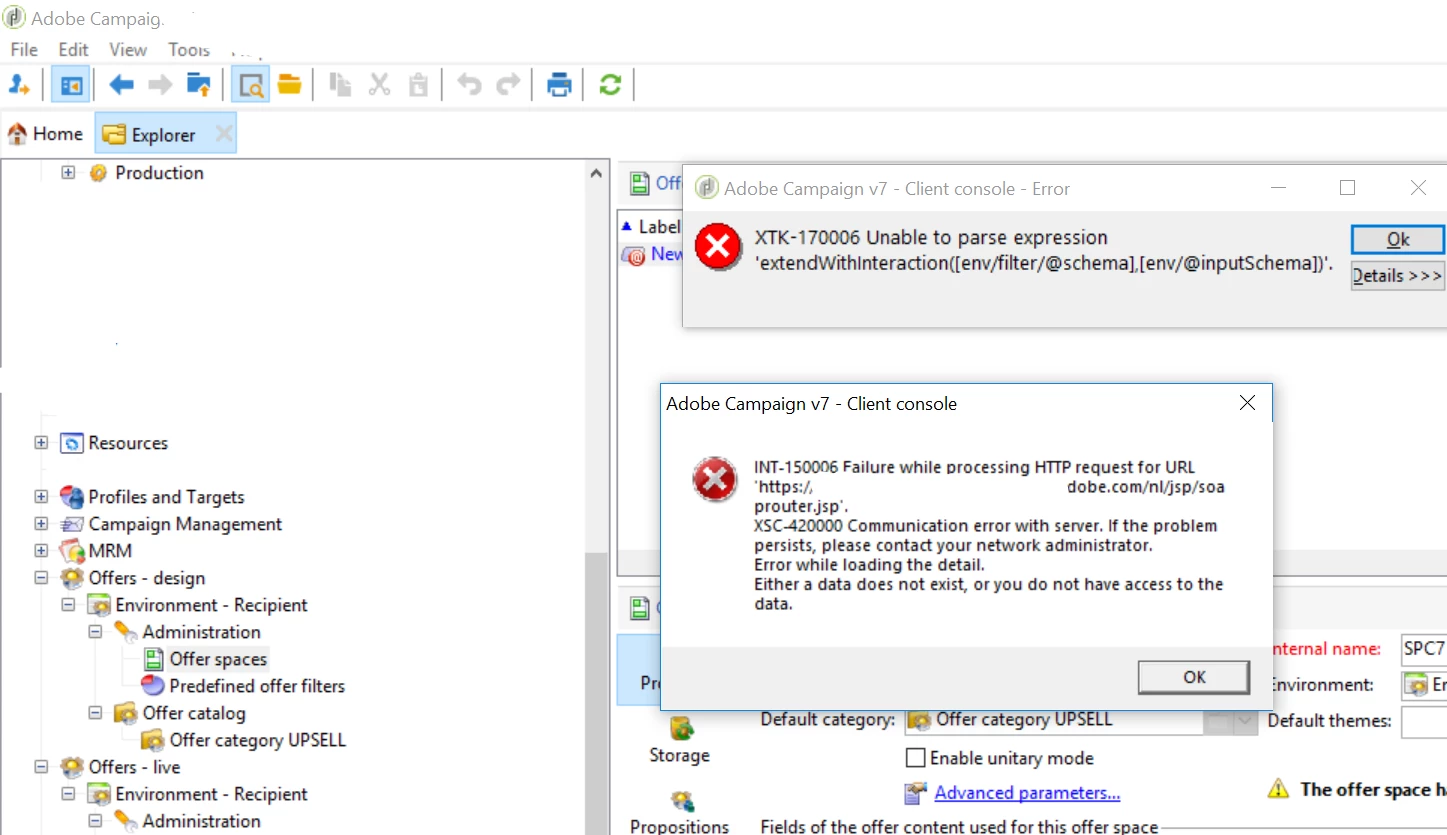
Task: Select Predefined offer filters item
Action: pyautogui.click(x=257, y=685)
